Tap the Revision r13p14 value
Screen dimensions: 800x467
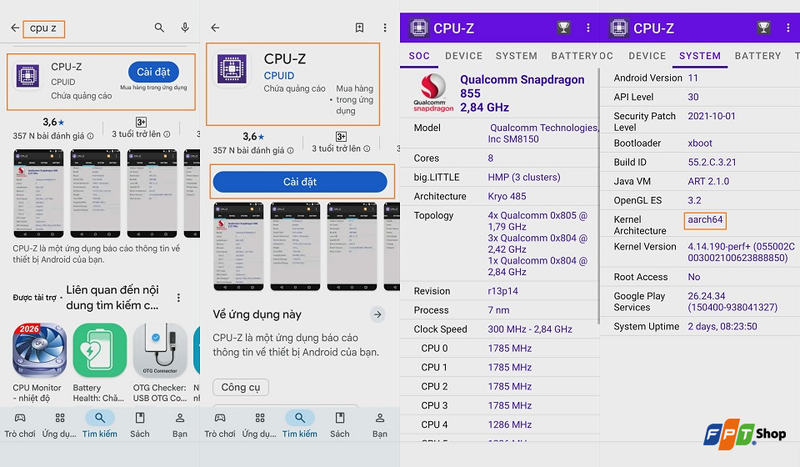[503, 291]
